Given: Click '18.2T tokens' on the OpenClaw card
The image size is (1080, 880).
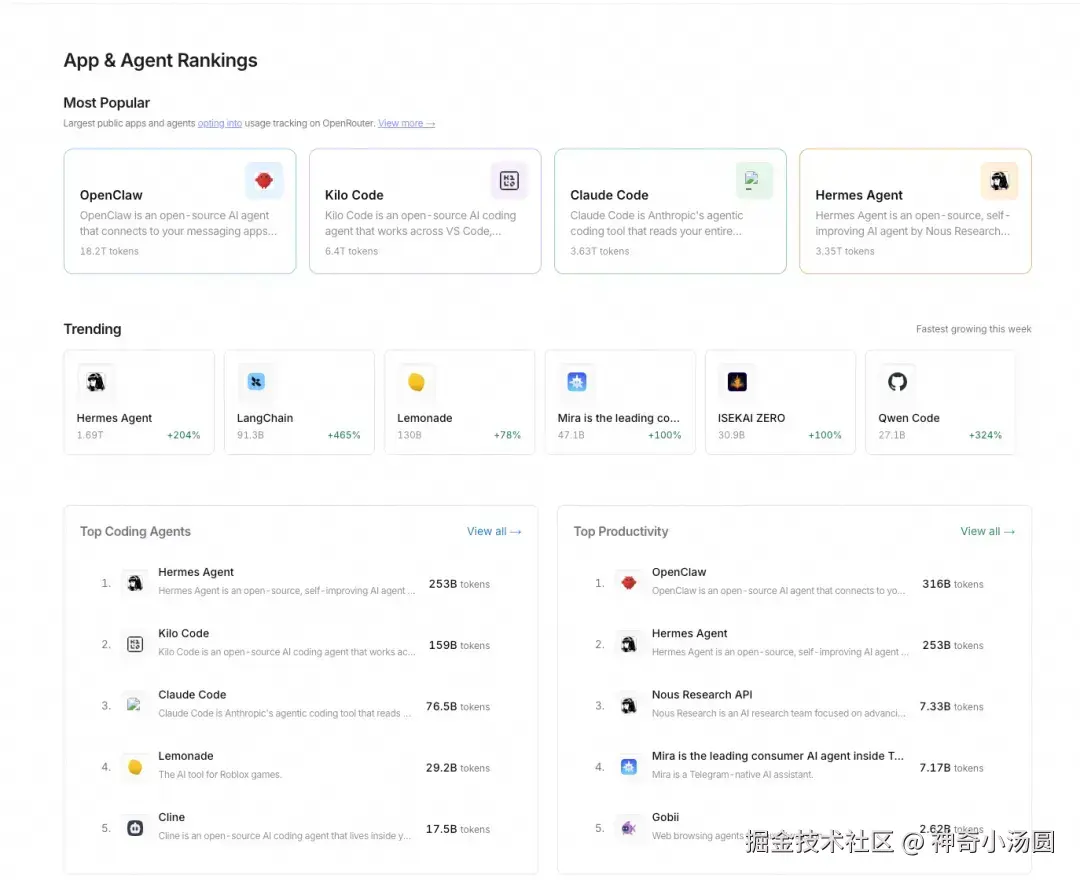Looking at the screenshot, I should 109,251.
